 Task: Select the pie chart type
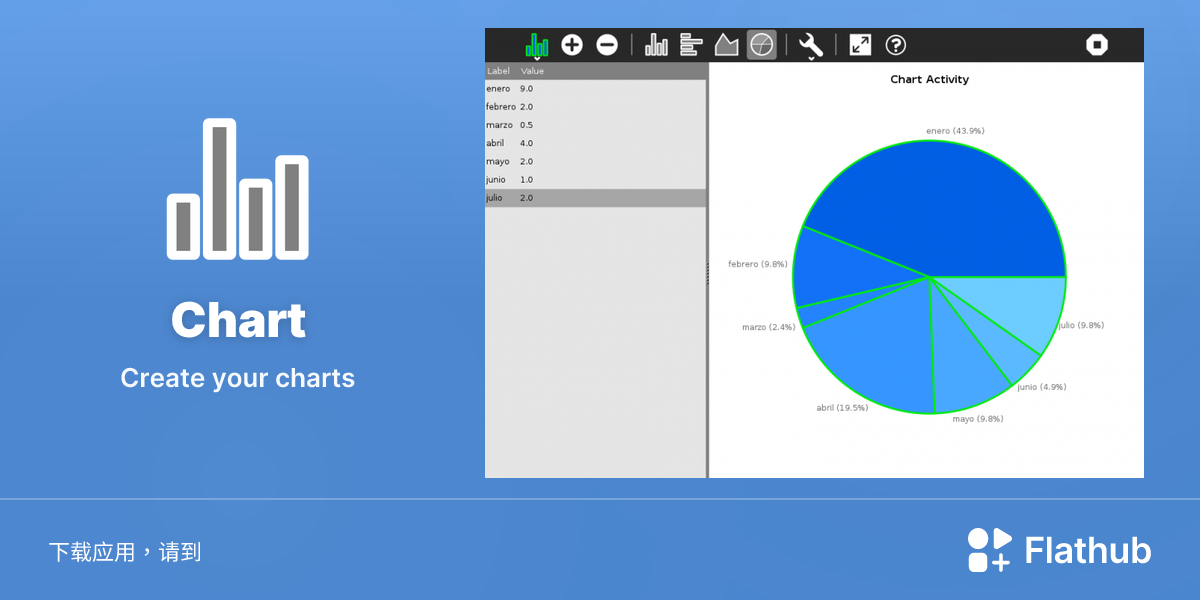pos(762,45)
